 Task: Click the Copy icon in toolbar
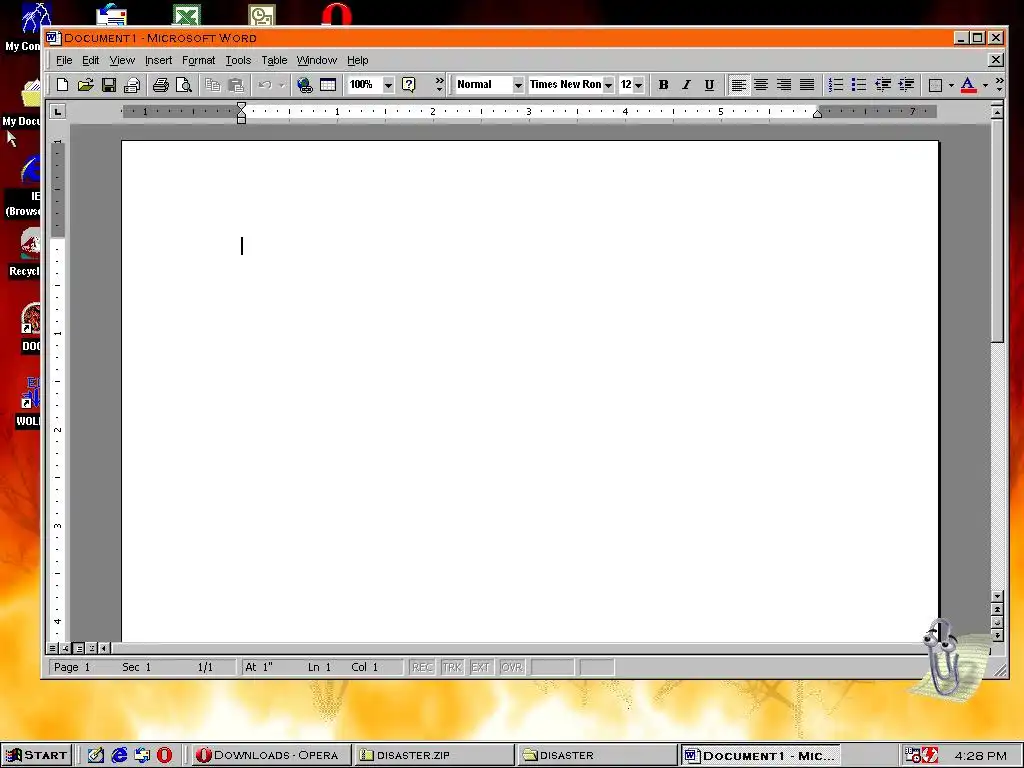pos(212,85)
